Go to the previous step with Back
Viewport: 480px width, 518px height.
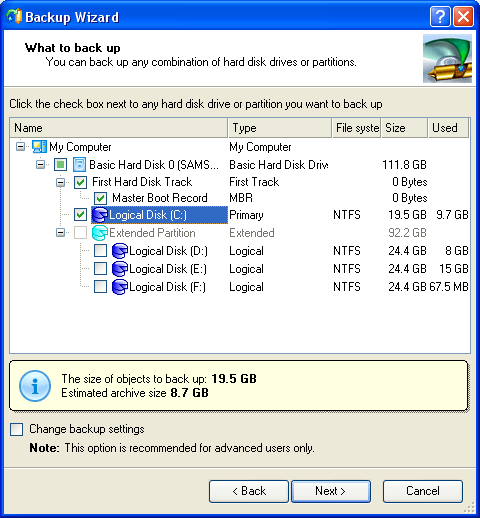(x=249, y=491)
